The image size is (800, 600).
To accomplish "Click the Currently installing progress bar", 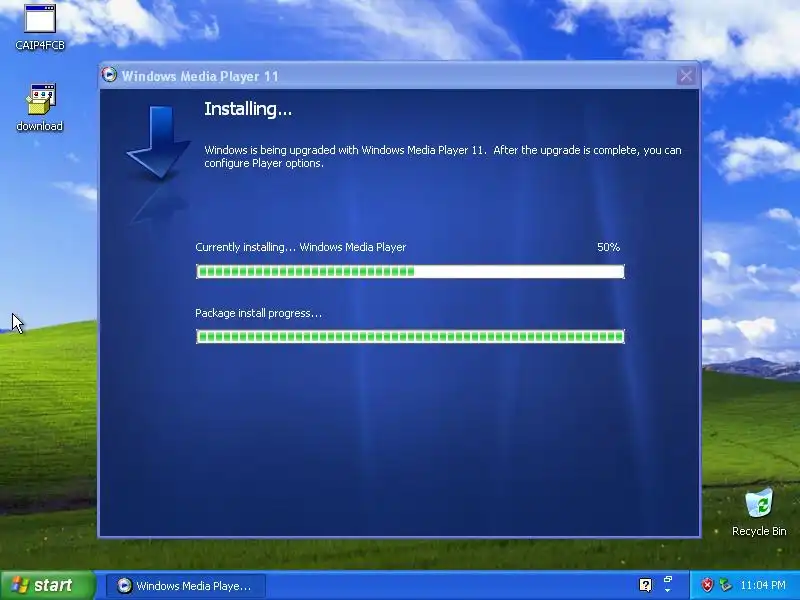I will point(410,271).
